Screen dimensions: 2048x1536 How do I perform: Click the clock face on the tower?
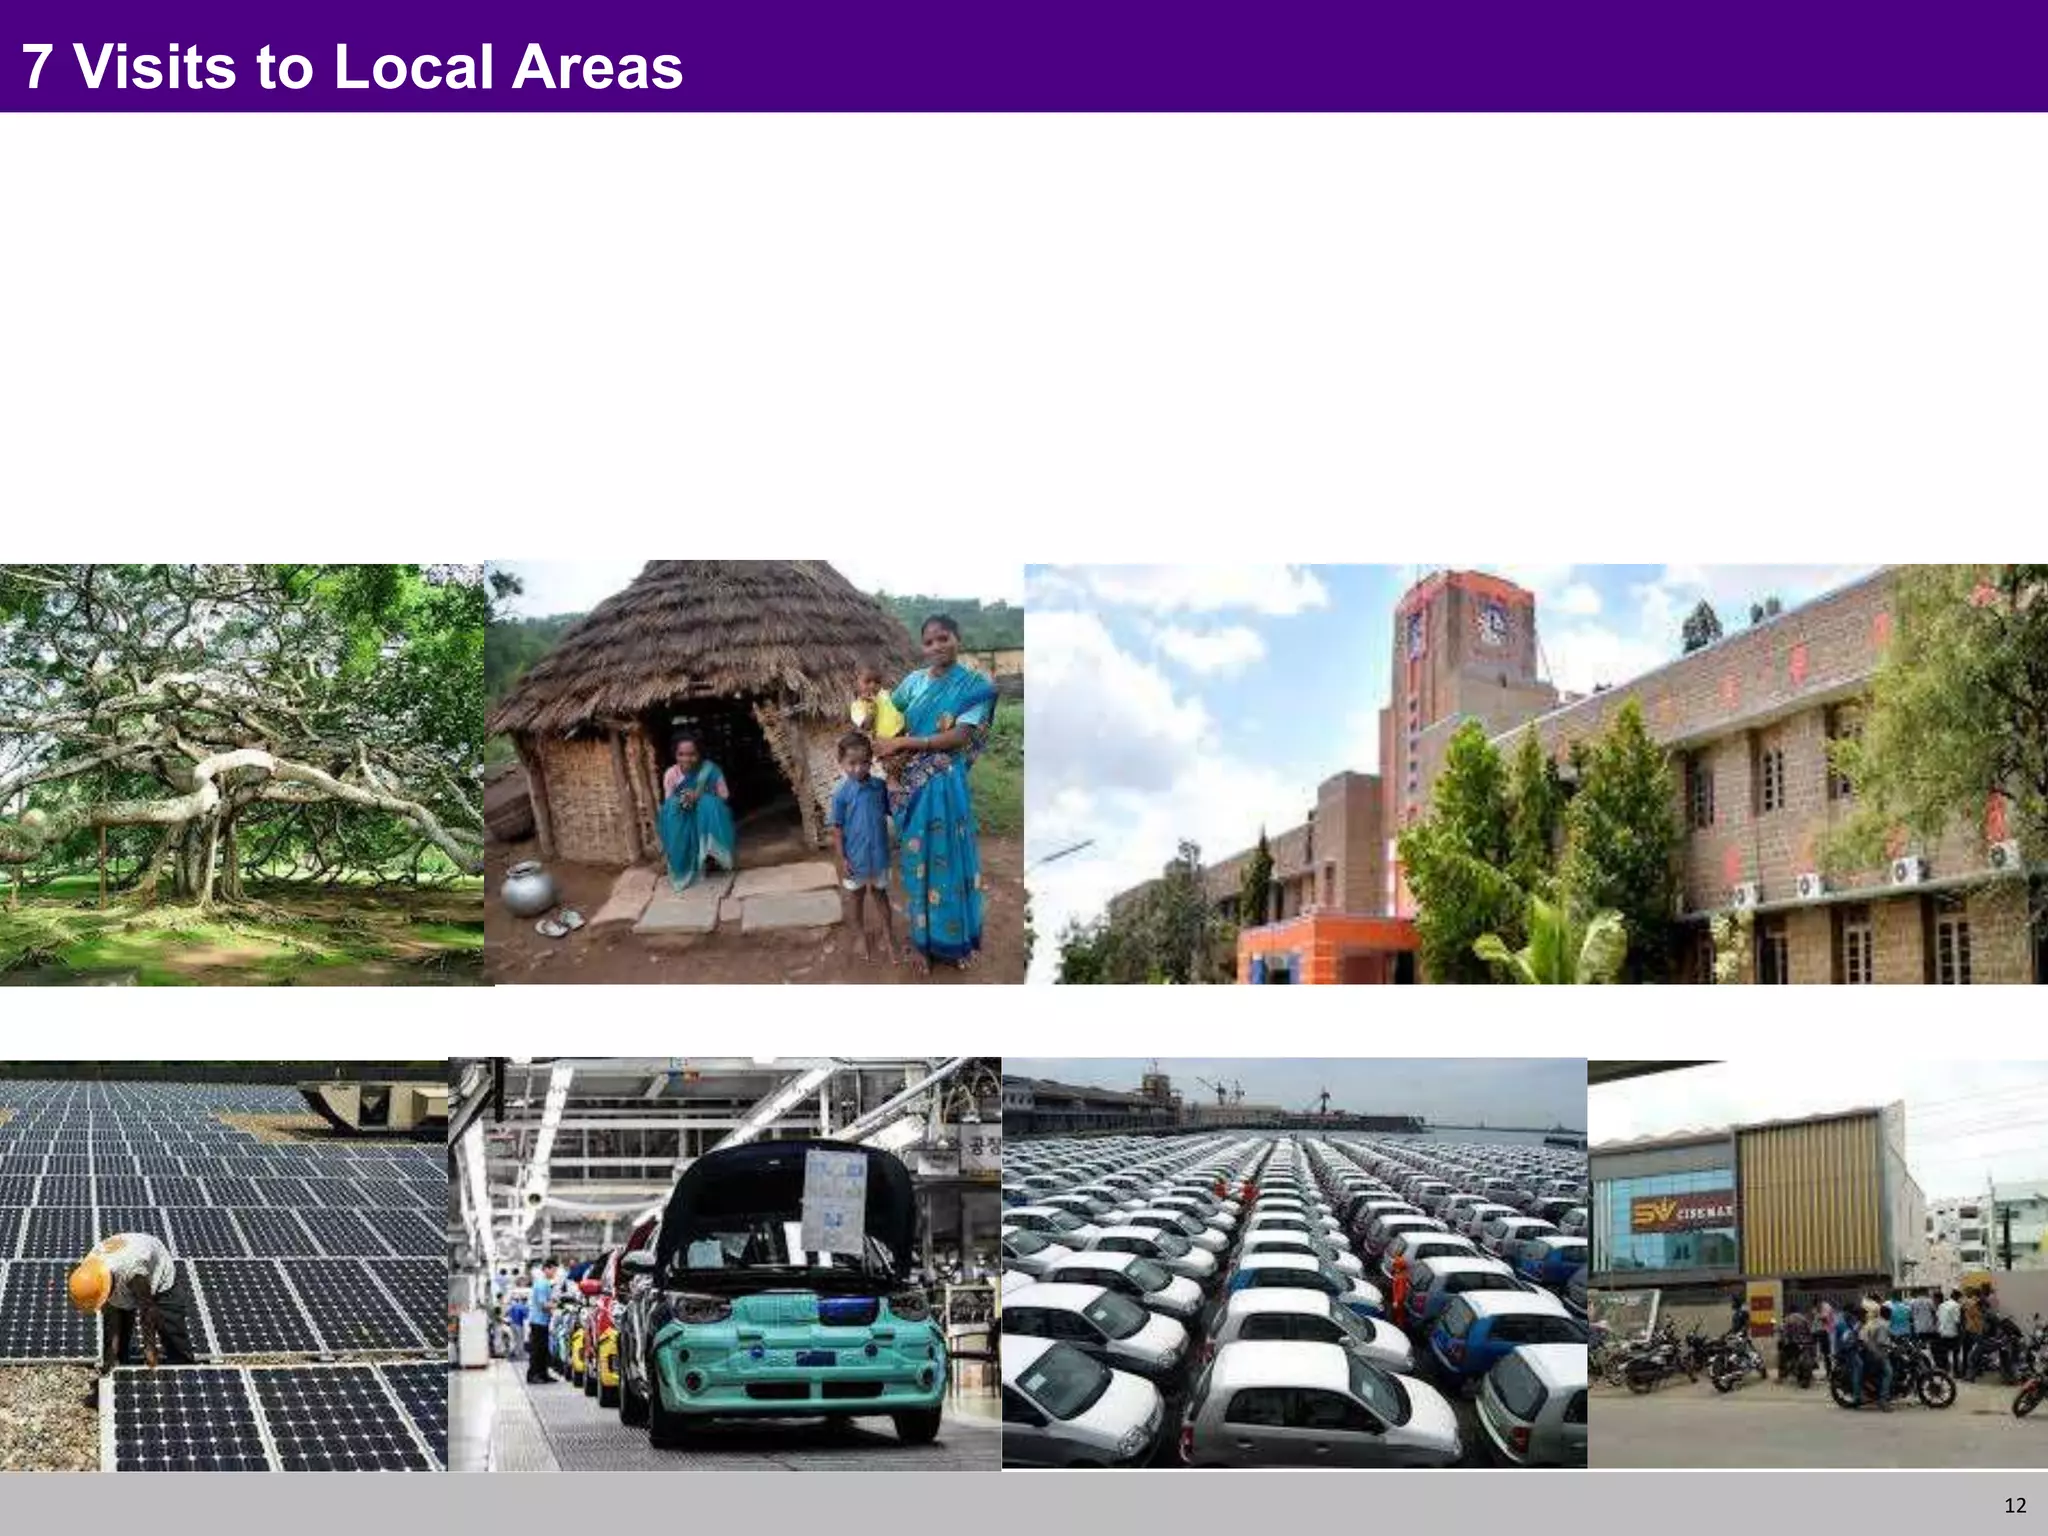coord(1493,623)
